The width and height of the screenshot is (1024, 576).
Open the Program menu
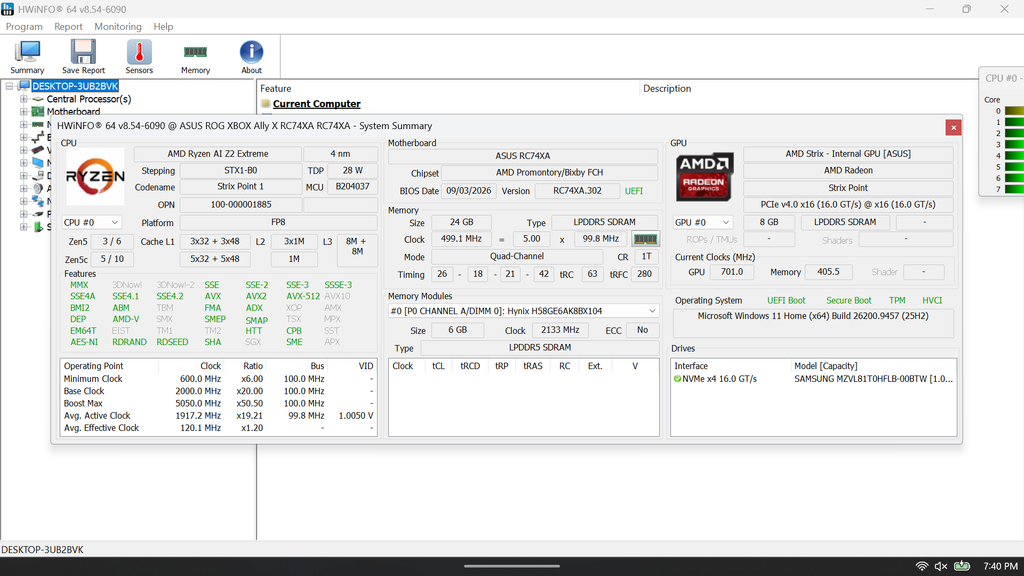click(24, 27)
